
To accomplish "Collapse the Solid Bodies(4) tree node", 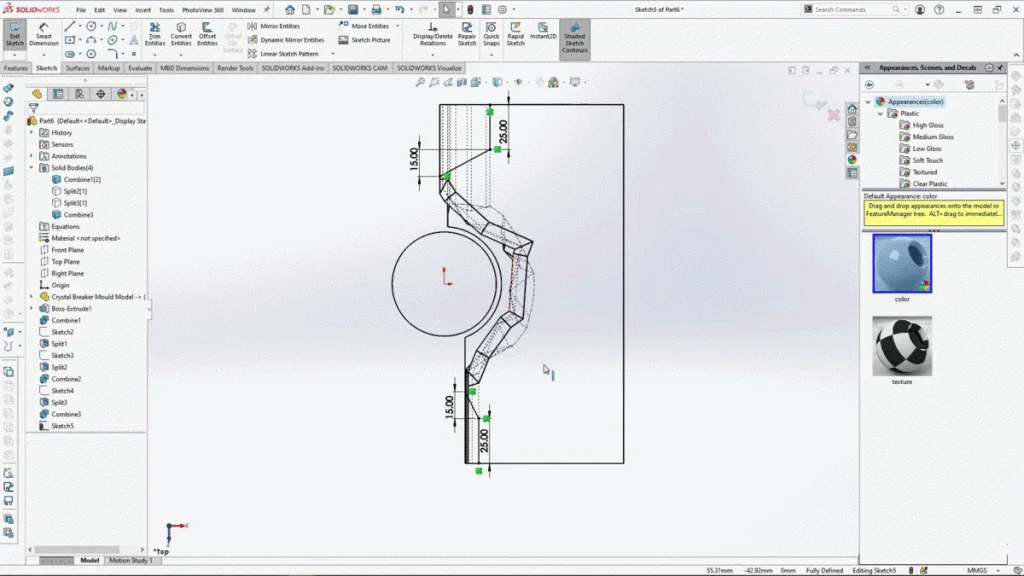I will (x=32, y=168).
